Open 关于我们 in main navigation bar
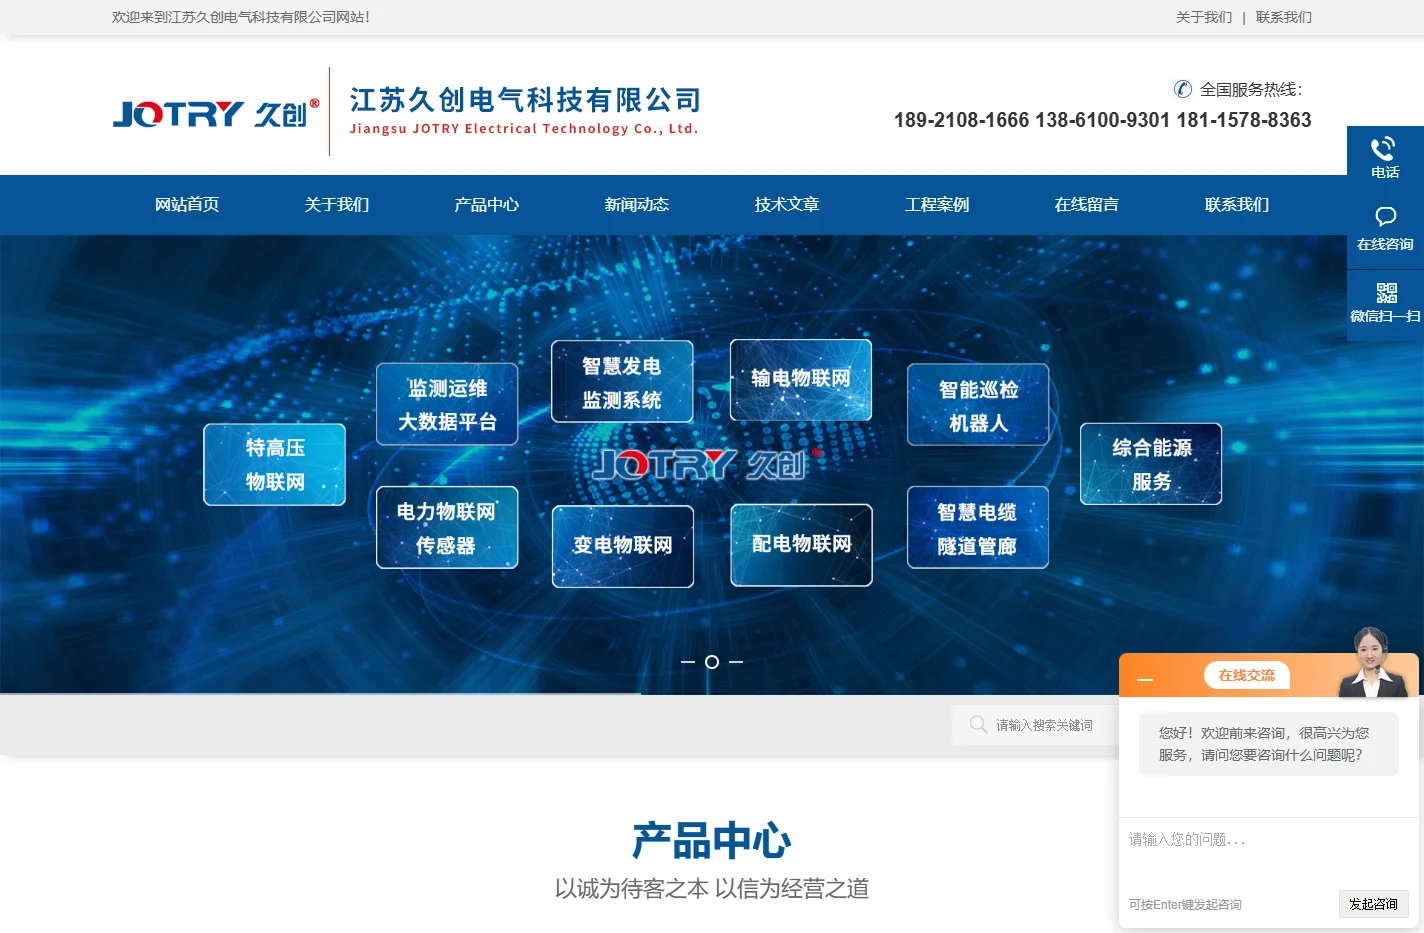The width and height of the screenshot is (1424, 933). pos(337,205)
